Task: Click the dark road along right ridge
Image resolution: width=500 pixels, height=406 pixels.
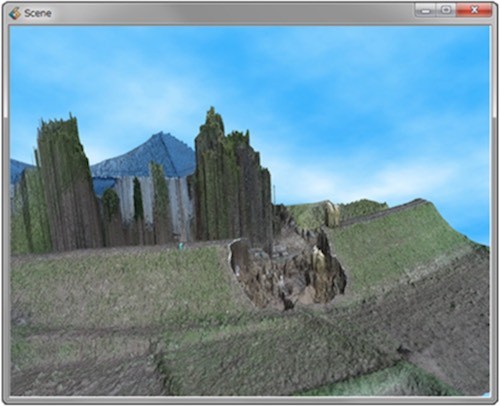Action: click(383, 212)
